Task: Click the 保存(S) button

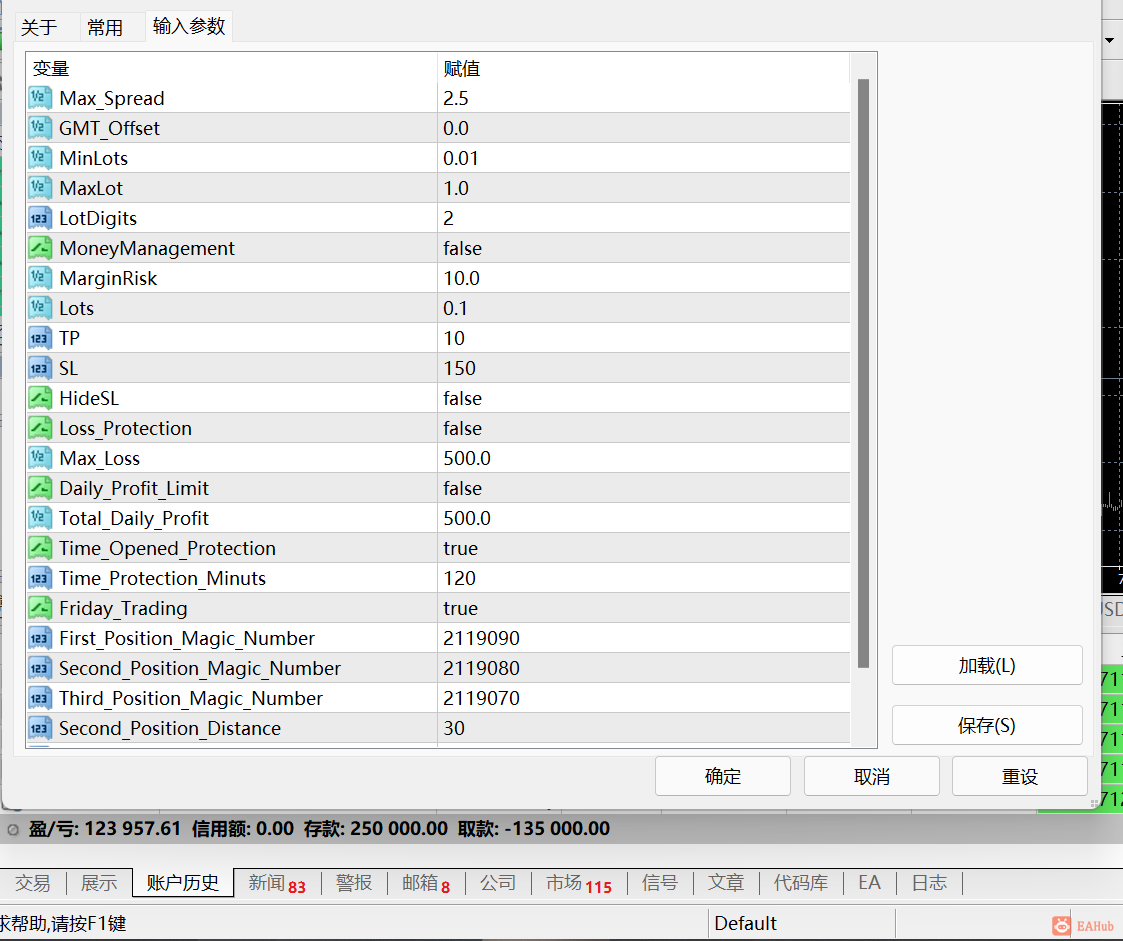Action: [x=987, y=725]
